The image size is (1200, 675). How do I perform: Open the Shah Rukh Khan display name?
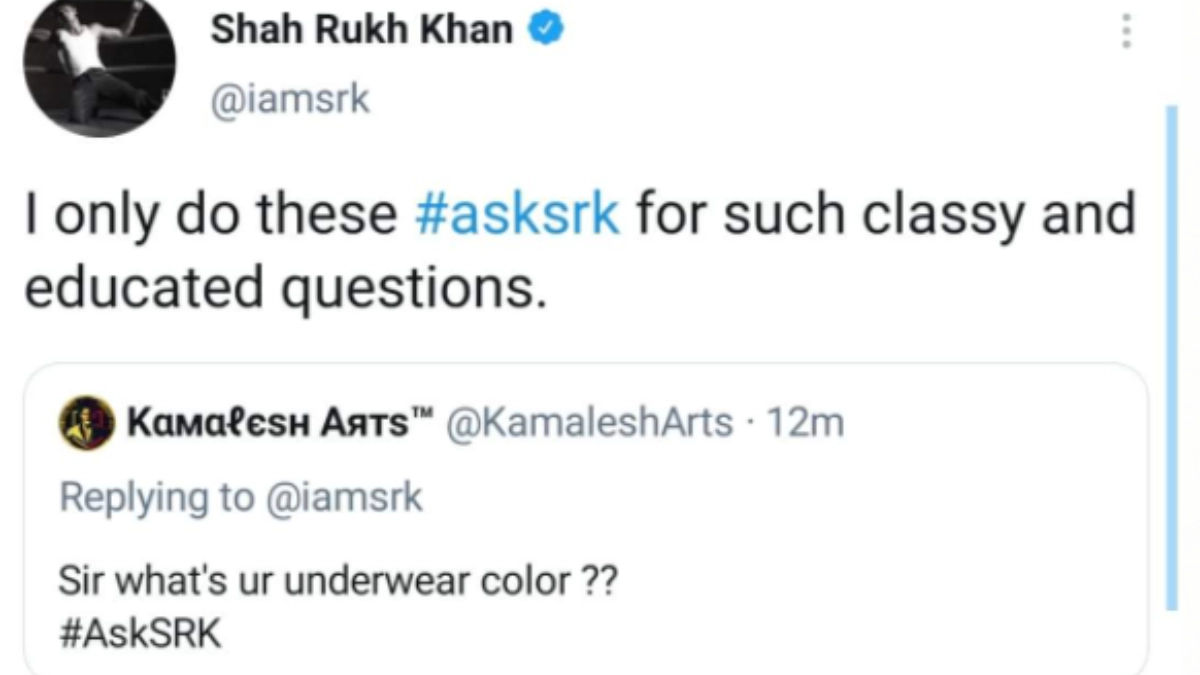pyautogui.click(x=361, y=32)
